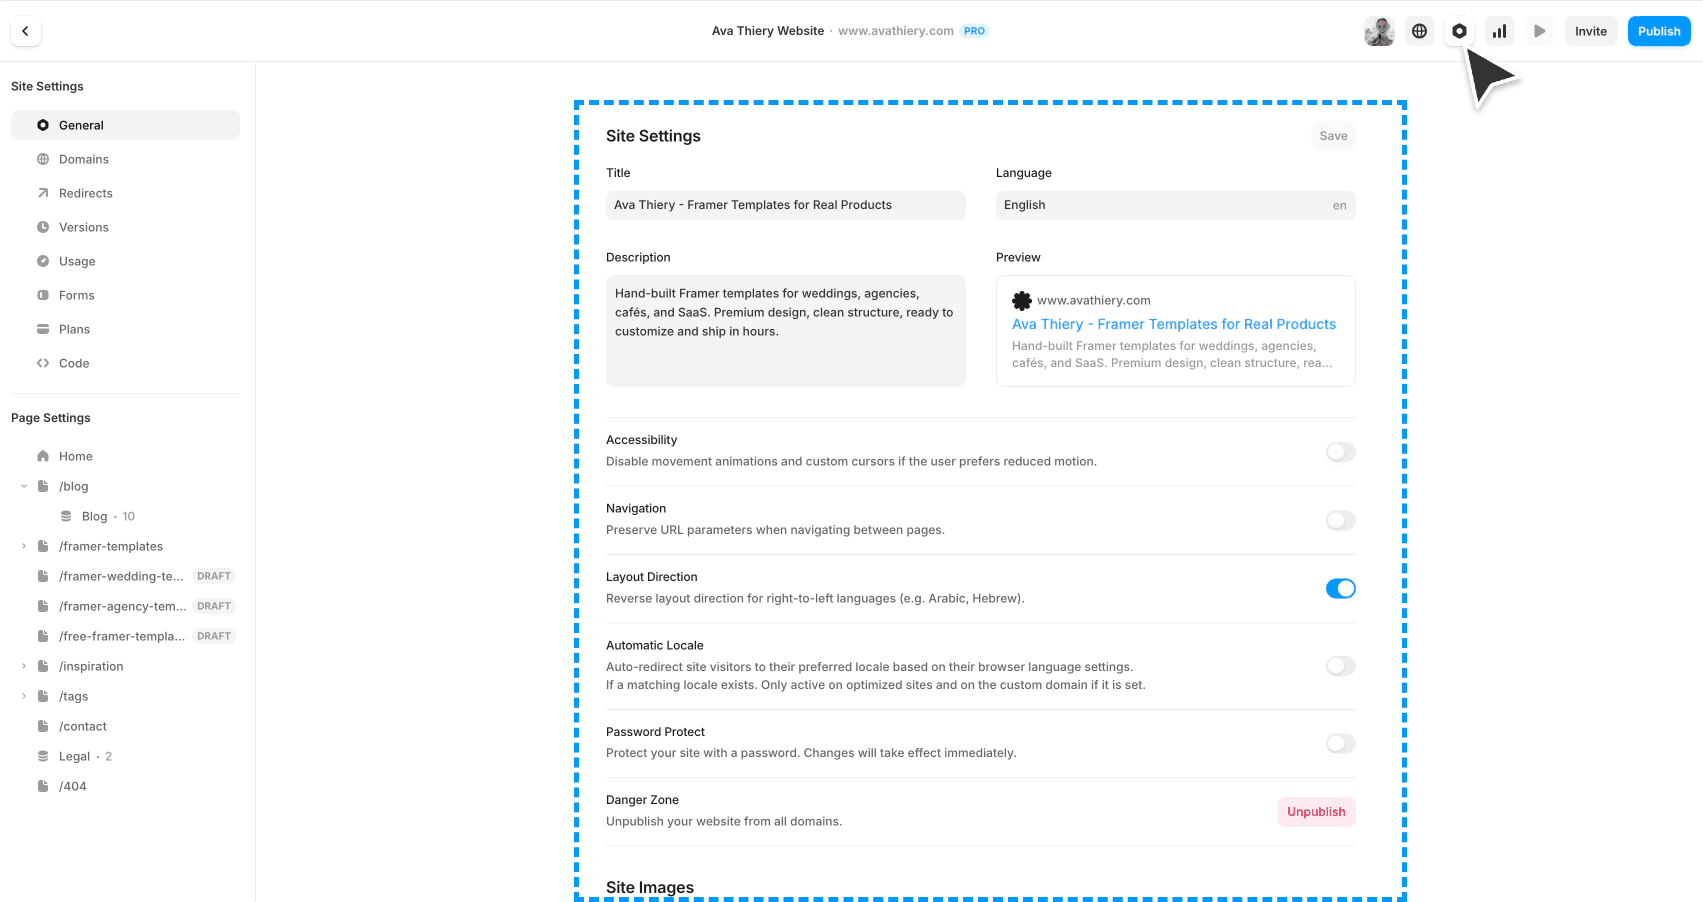Image resolution: width=1703 pixels, height=902 pixels.
Task: Open the blue preview title link
Action: pos(1174,324)
